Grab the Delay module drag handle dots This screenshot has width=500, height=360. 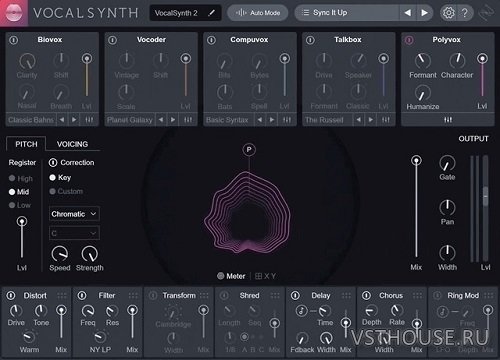[346, 296]
